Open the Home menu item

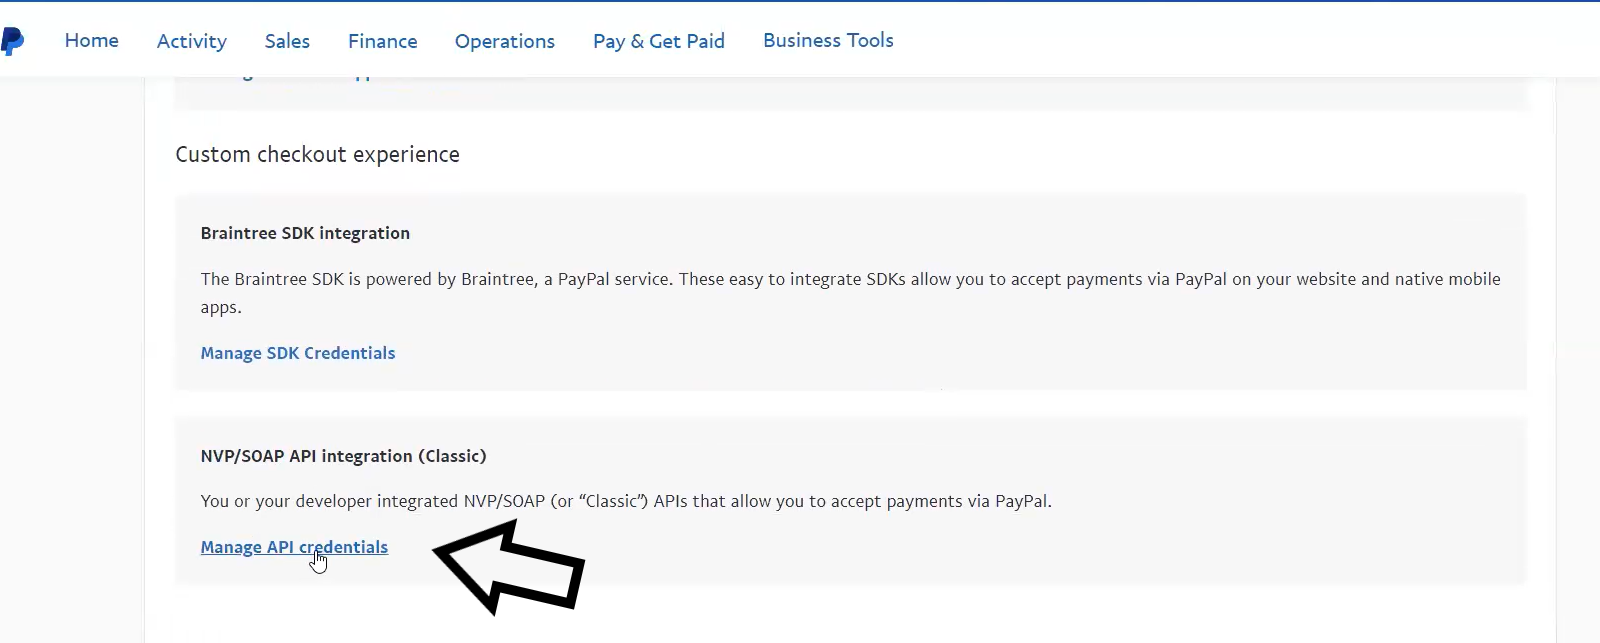tap(92, 41)
